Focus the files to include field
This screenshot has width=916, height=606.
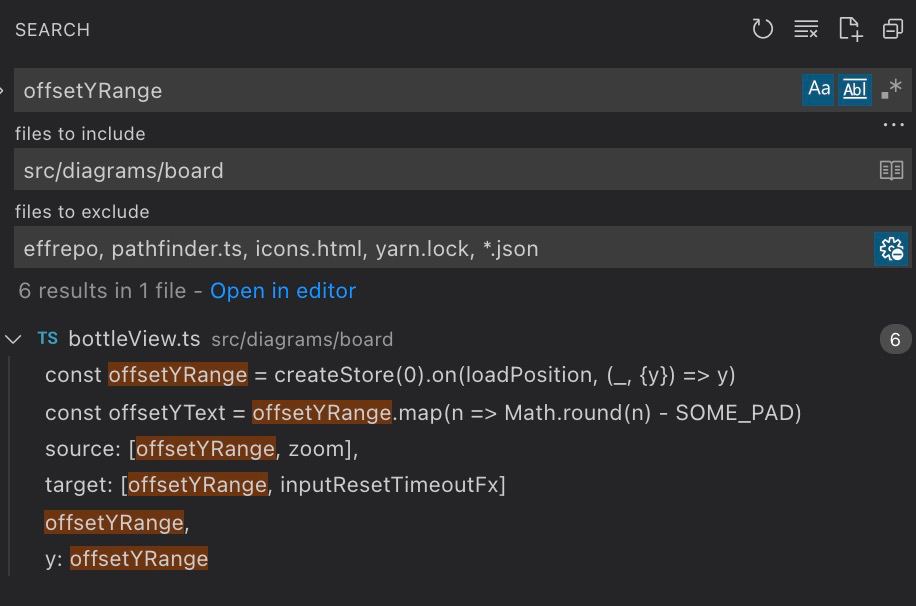[x=440, y=170]
